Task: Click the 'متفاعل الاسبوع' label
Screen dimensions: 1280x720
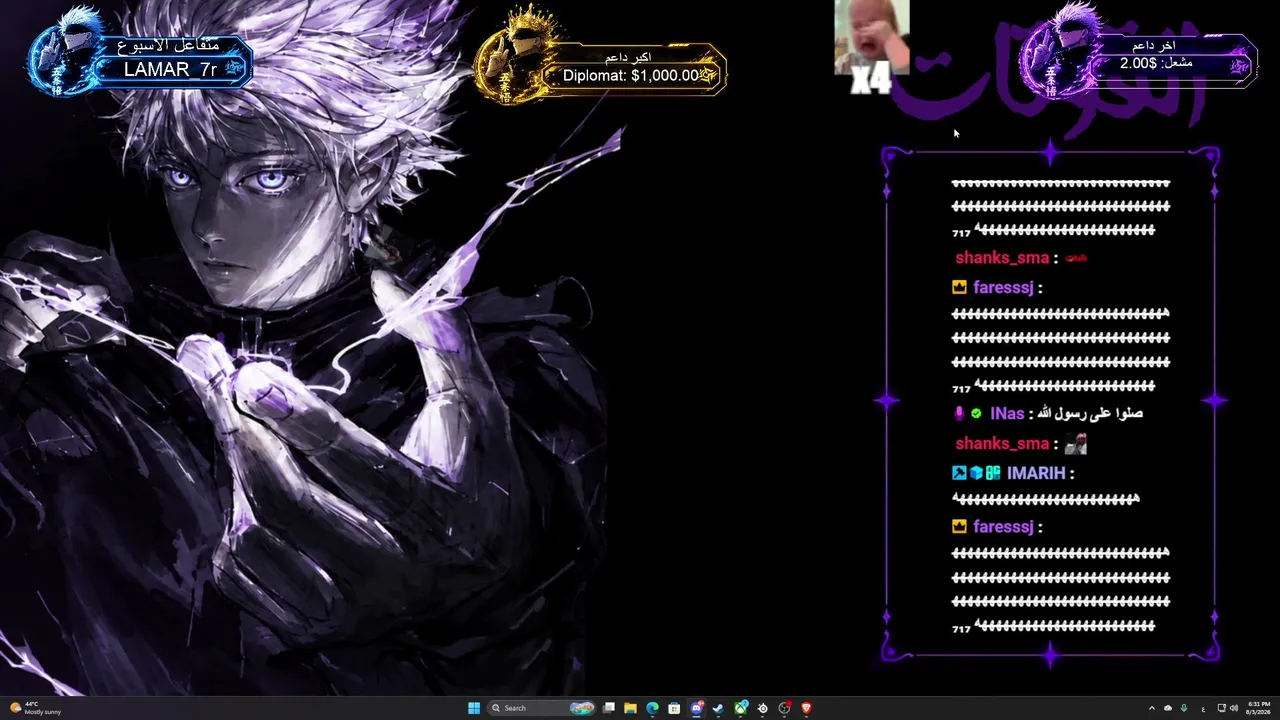Action: [168, 46]
